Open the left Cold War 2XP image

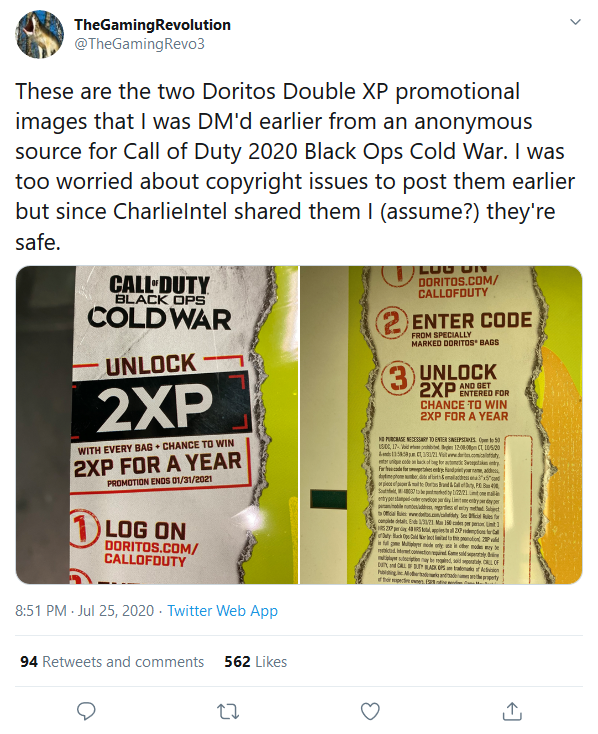pyautogui.click(x=157, y=425)
